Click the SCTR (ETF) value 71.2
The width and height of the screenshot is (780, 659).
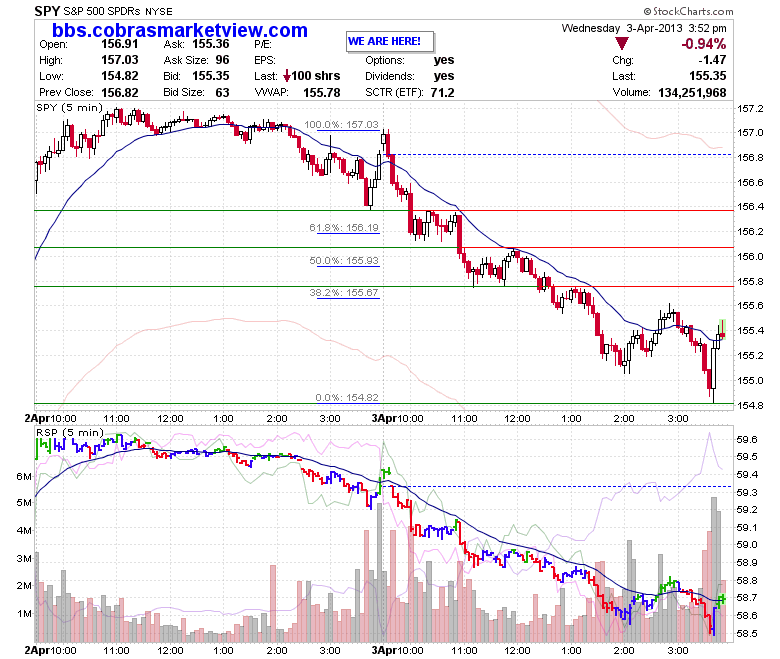click(442, 93)
